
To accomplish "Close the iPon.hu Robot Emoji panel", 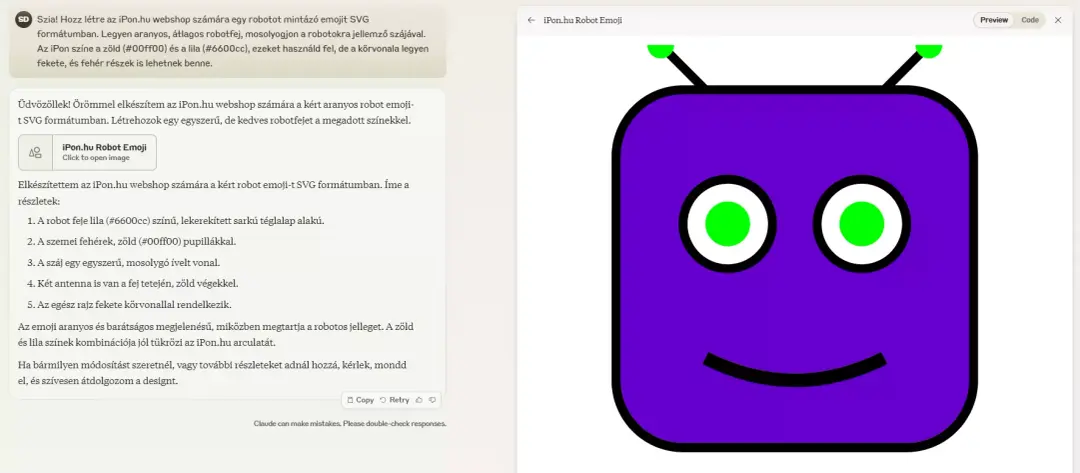I will pyautogui.click(x=1058, y=20).
